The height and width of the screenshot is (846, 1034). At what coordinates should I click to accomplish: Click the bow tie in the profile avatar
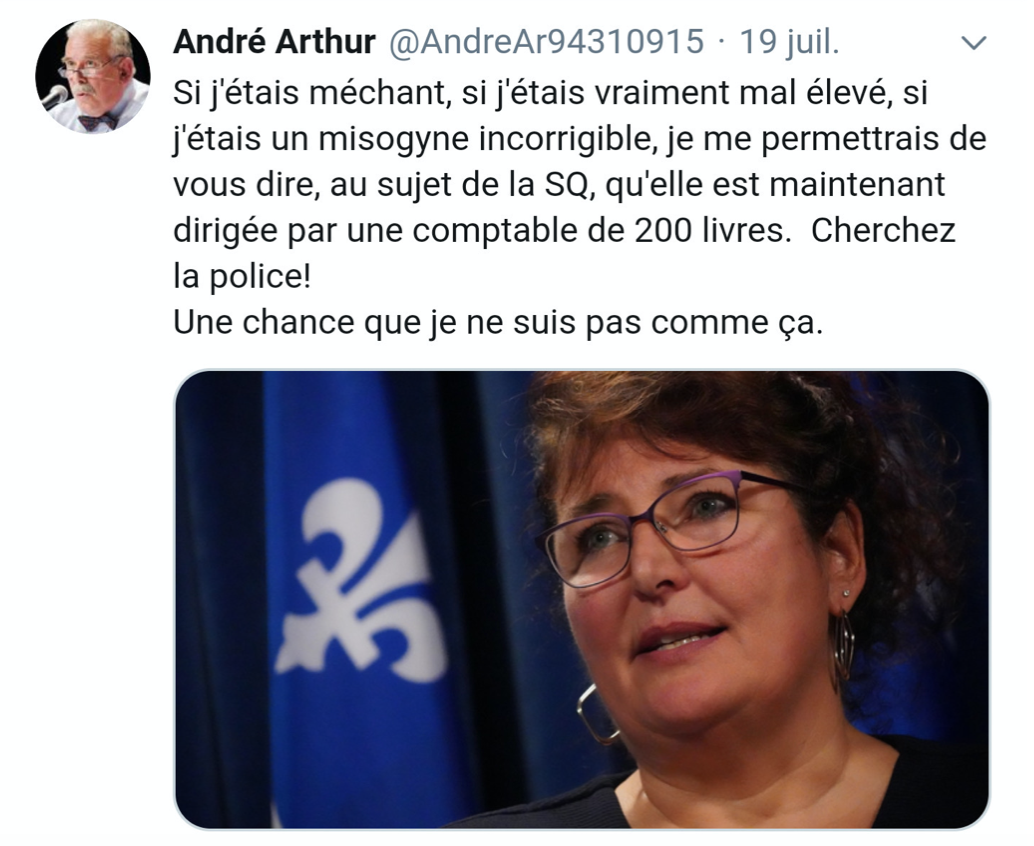point(97,122)
